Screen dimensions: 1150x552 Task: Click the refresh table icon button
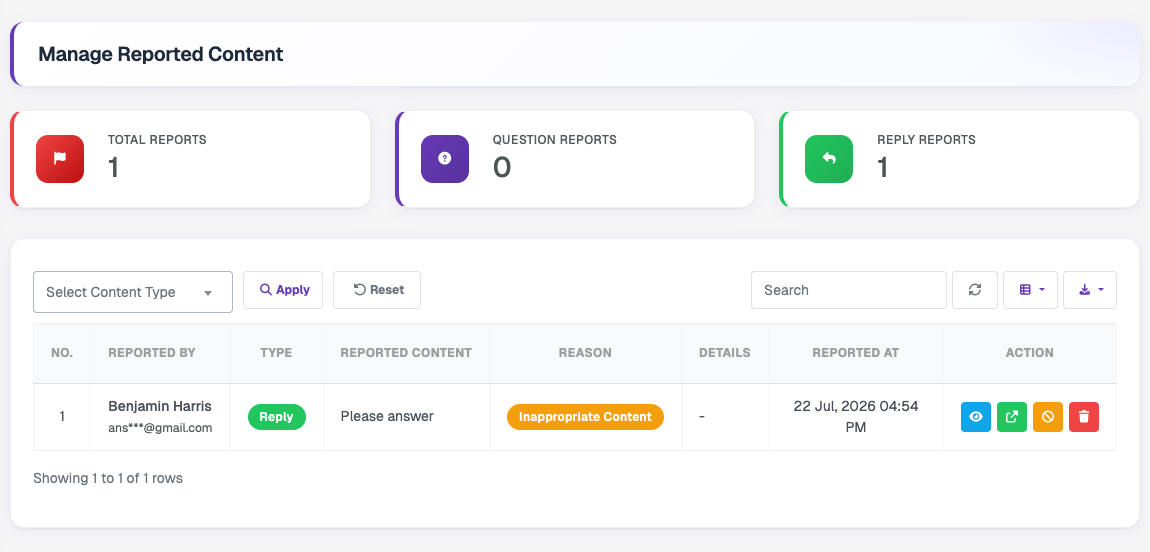point(975,290)
